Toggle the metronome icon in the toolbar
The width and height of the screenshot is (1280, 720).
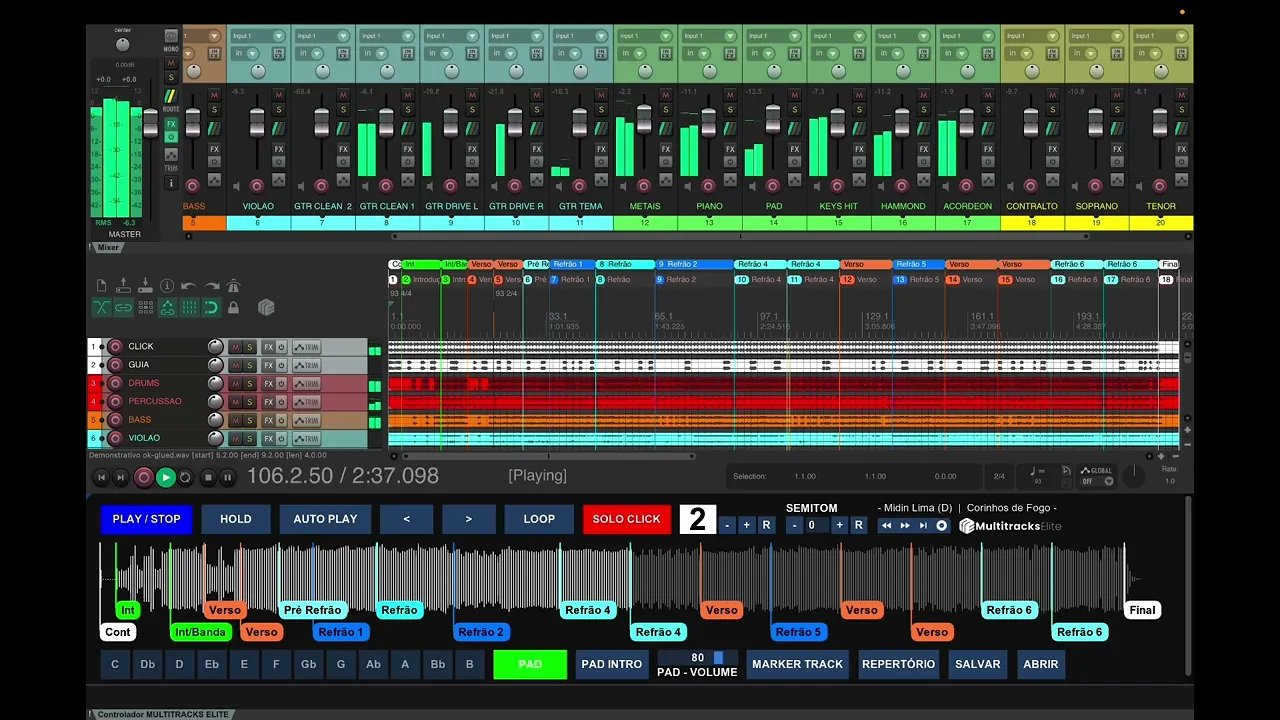[233, 286]
